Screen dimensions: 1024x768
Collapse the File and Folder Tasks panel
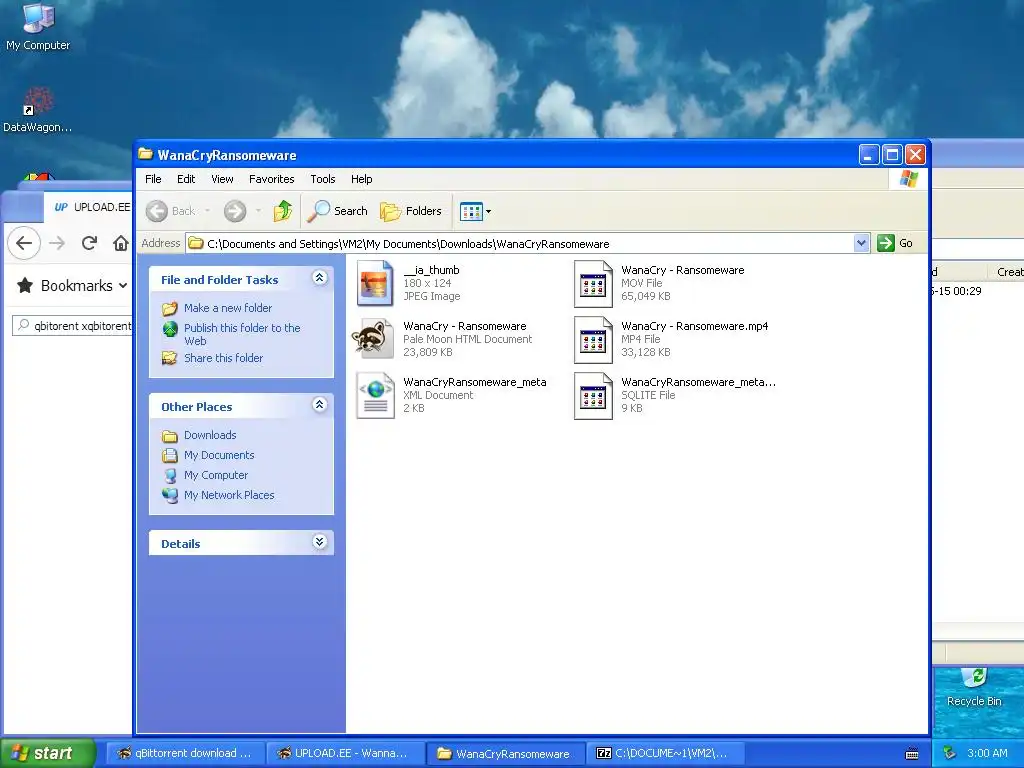pos(319,278)
